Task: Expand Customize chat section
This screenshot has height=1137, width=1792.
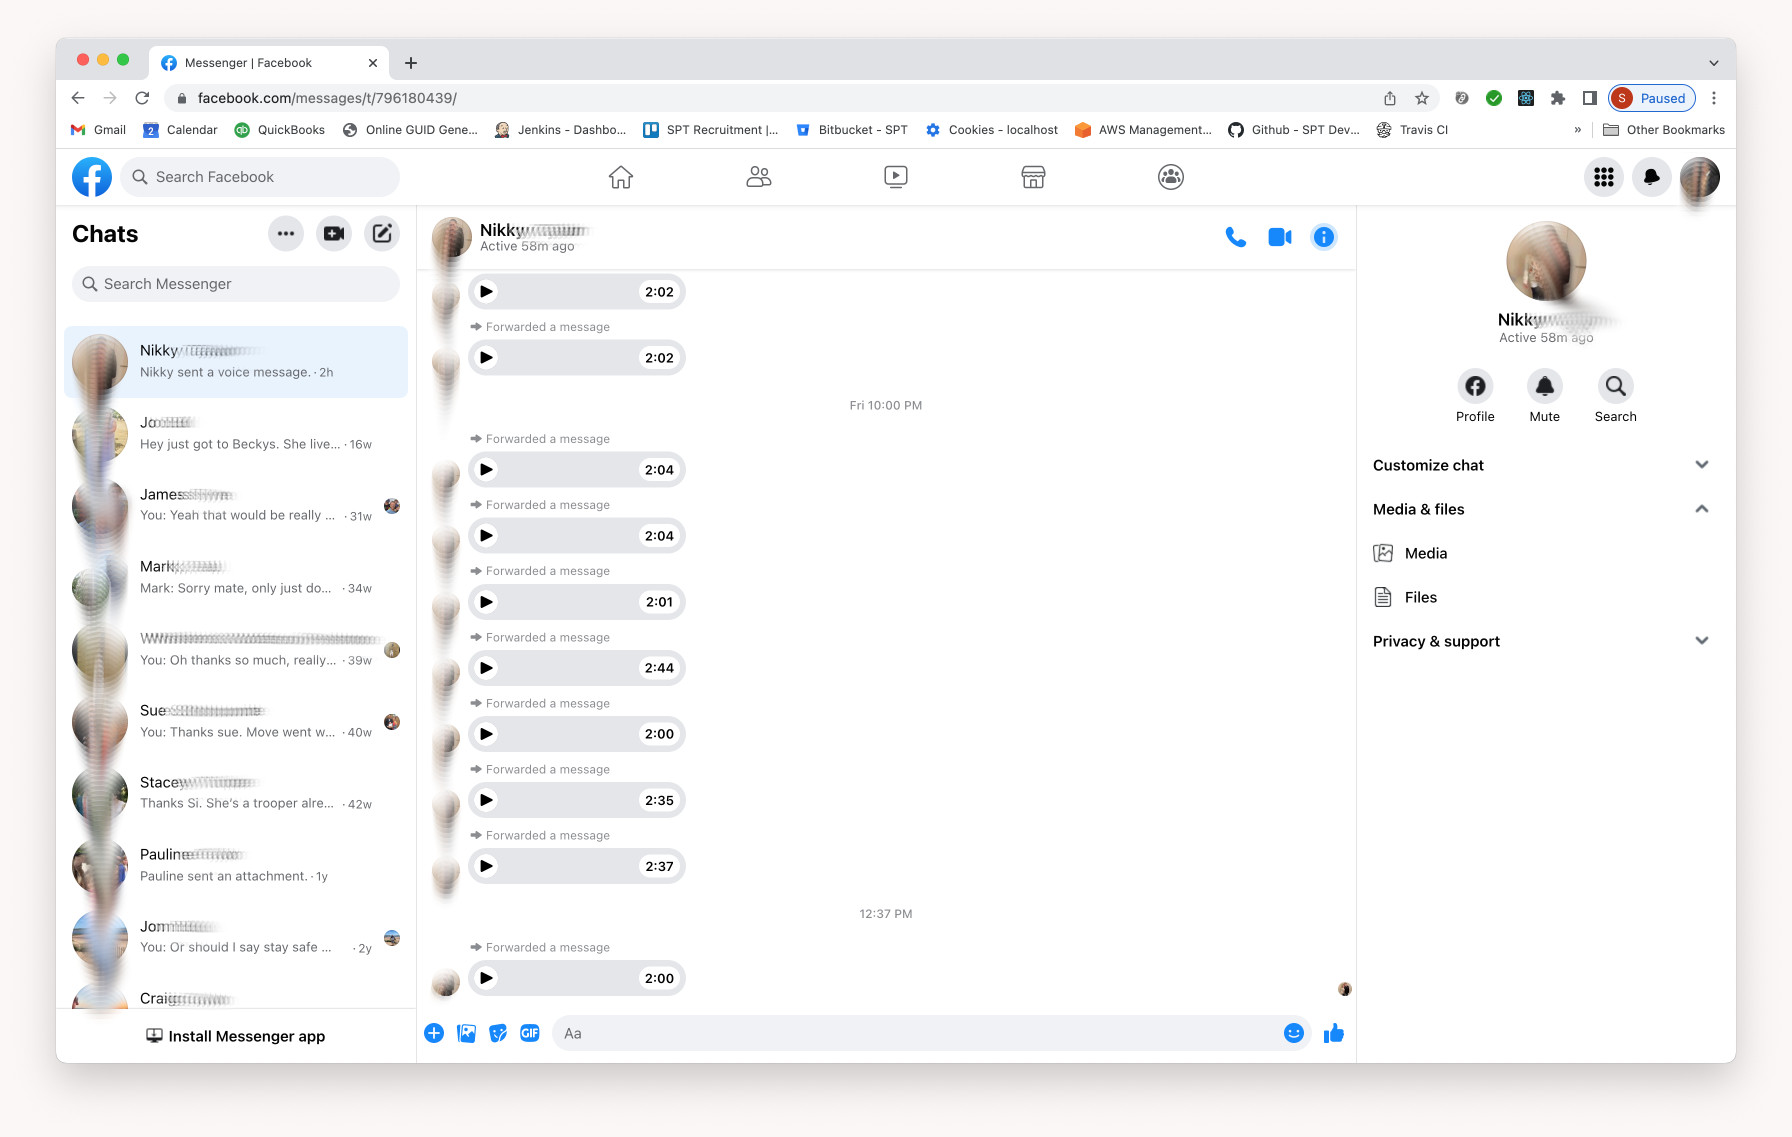Action: tap(1540, 465)
